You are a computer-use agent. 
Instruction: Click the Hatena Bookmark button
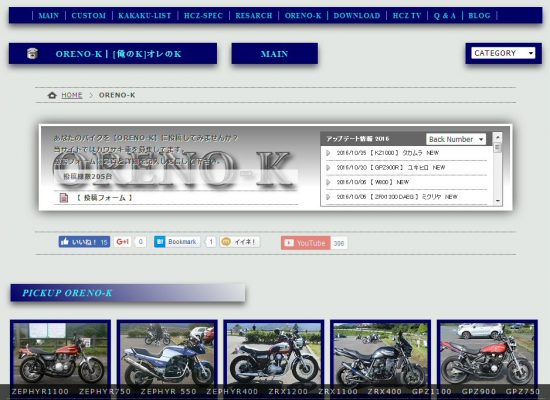pos(177,242)
